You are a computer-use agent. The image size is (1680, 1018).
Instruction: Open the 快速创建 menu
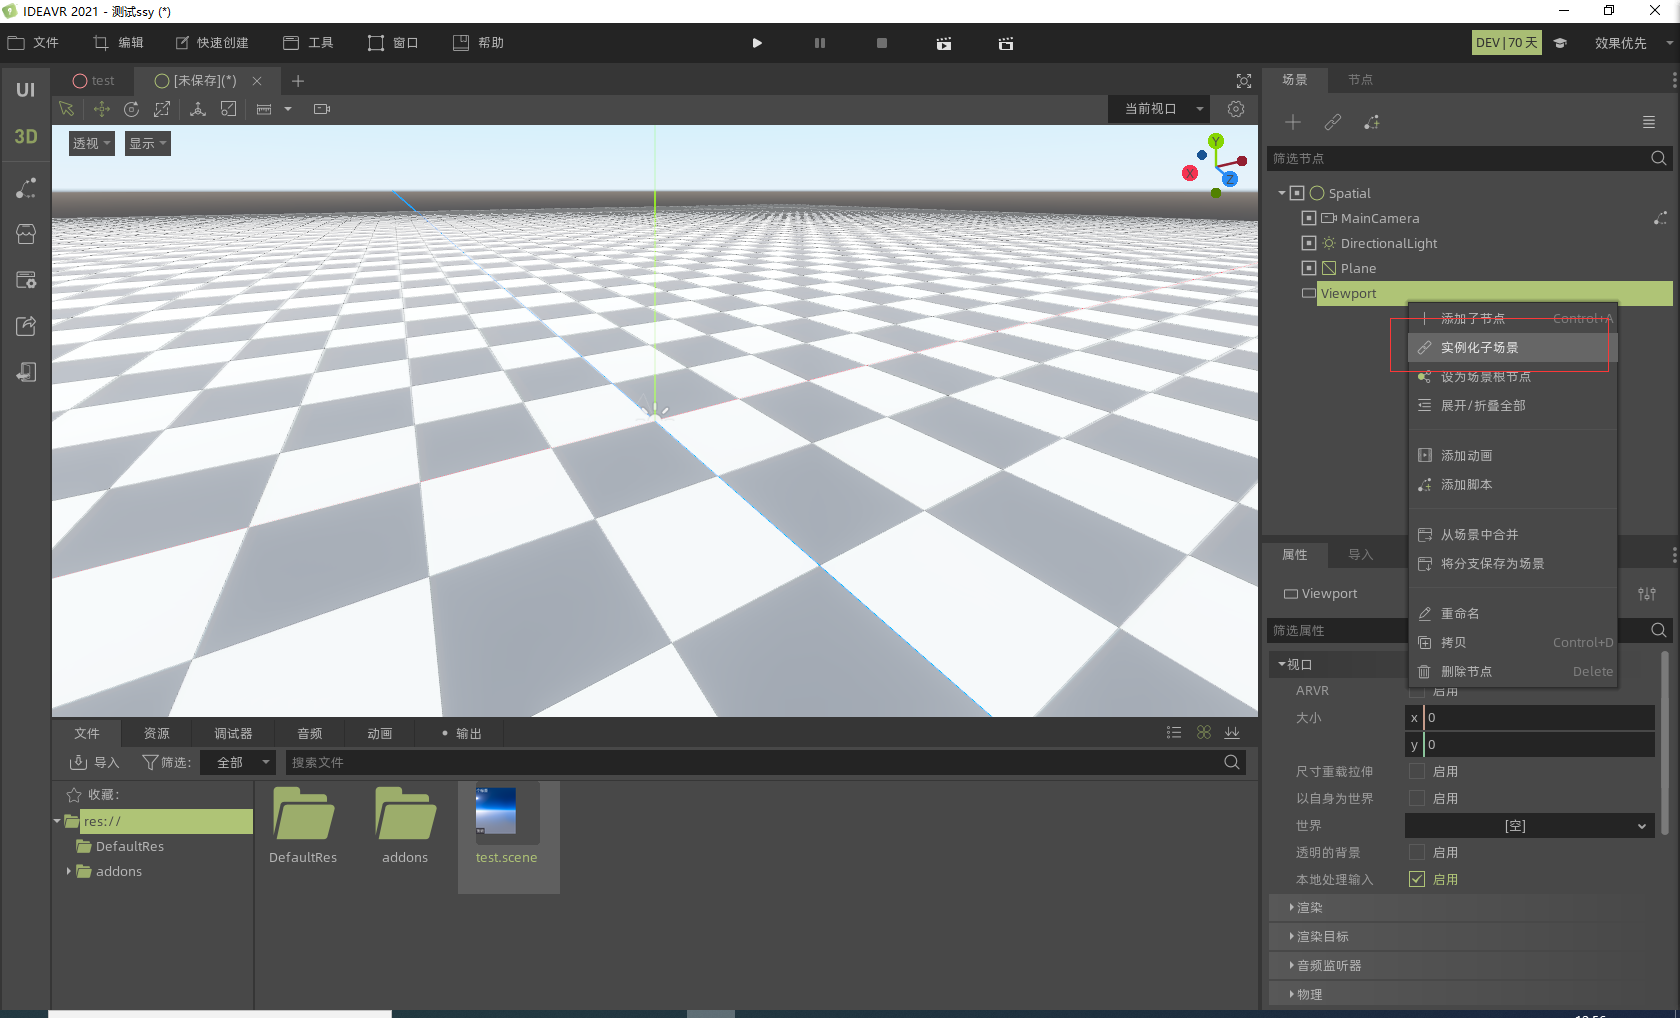tap(212, 43)
